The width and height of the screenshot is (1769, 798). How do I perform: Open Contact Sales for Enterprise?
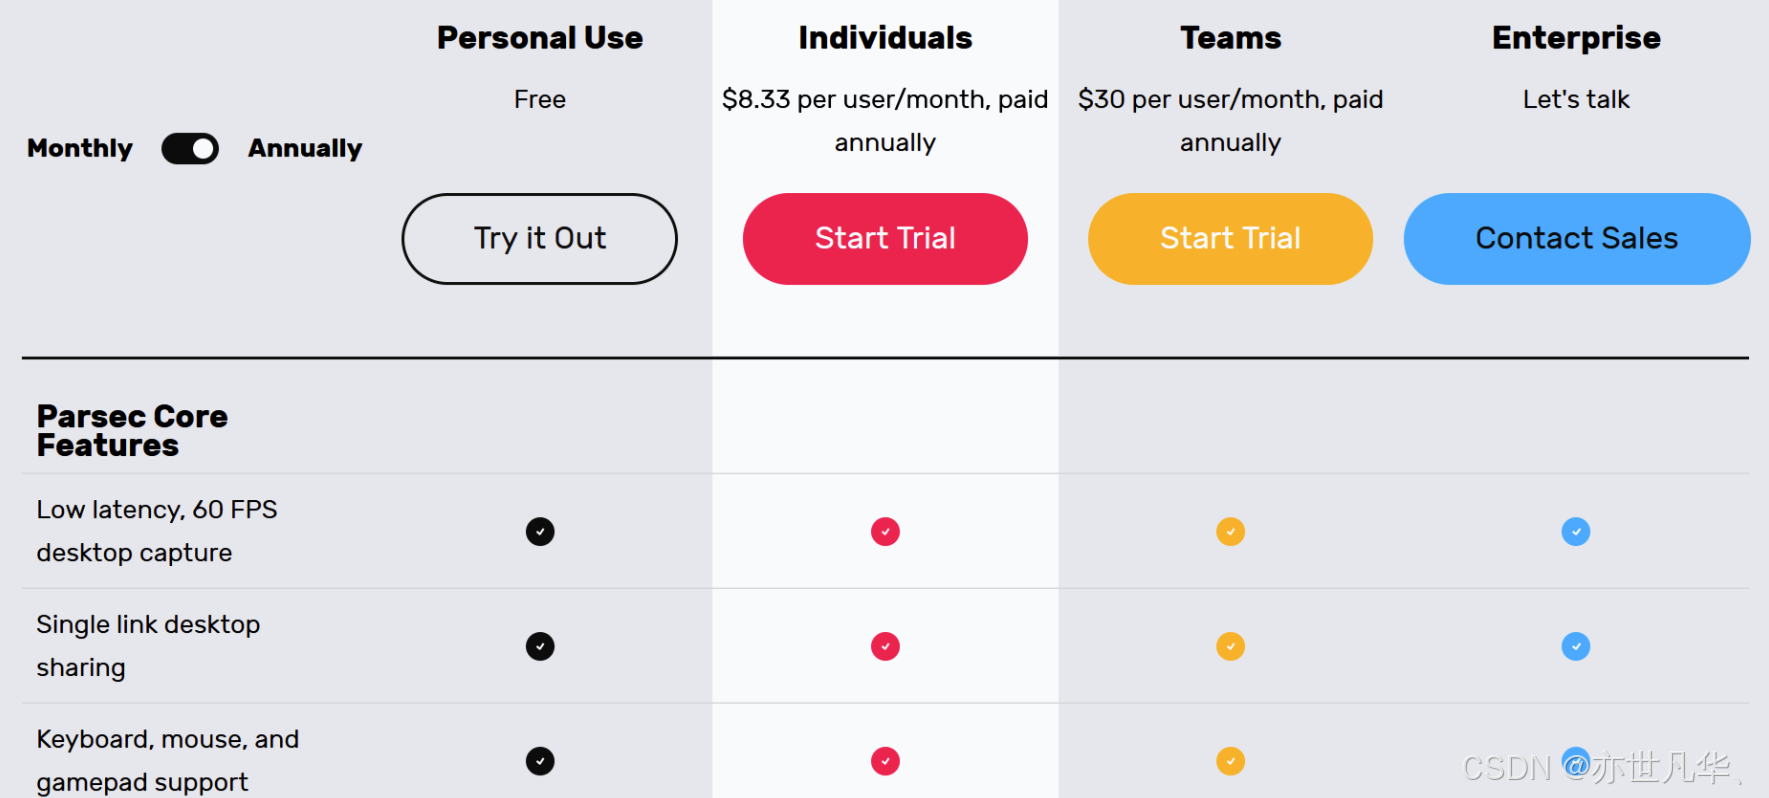[x=1577, y=239]
